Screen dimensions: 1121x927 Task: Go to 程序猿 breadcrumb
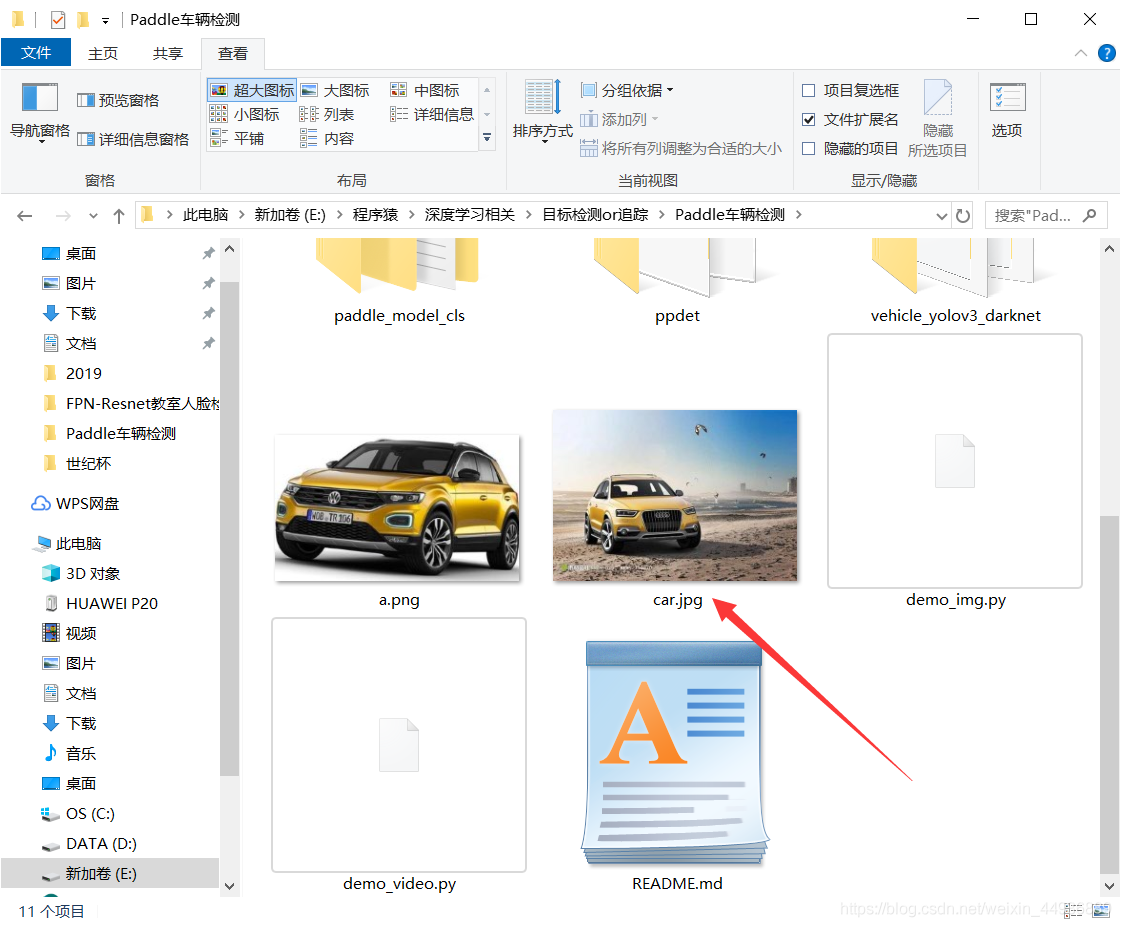tap(375, 214)
